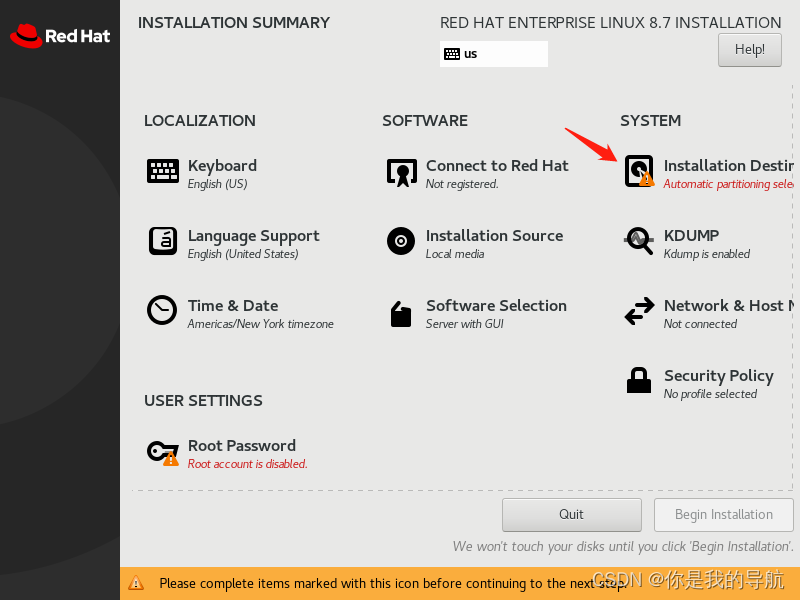This screenshot has height=600, width=800.
Task: Open Time & Date settings label
Action: click(x=233, y=306)
